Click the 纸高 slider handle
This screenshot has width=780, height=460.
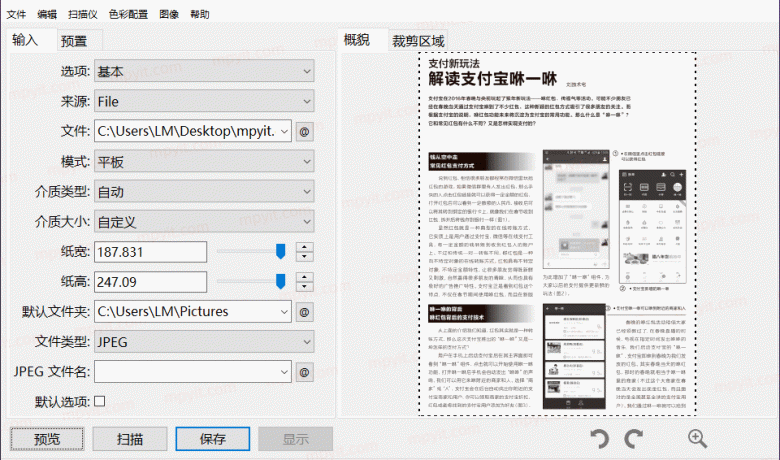click(x=281, y=281)
